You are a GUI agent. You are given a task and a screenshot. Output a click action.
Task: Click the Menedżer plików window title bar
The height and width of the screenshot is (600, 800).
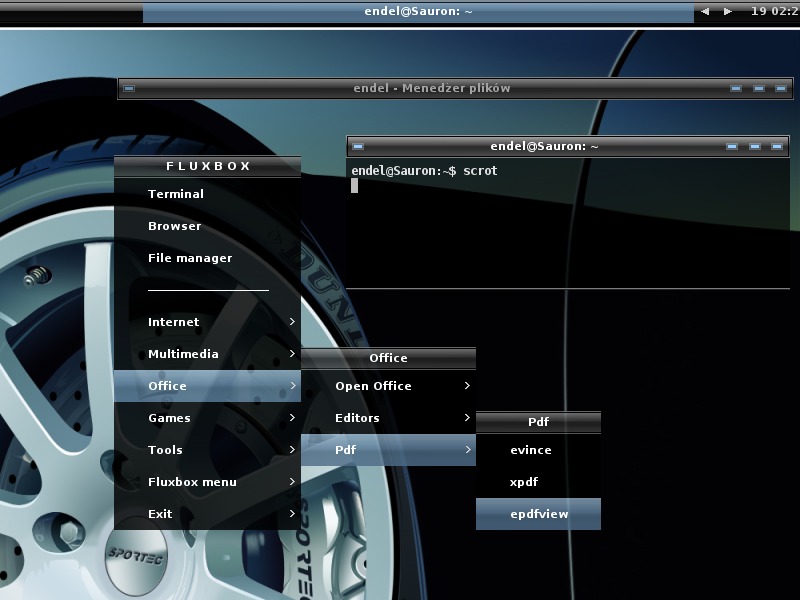[431, 88]
